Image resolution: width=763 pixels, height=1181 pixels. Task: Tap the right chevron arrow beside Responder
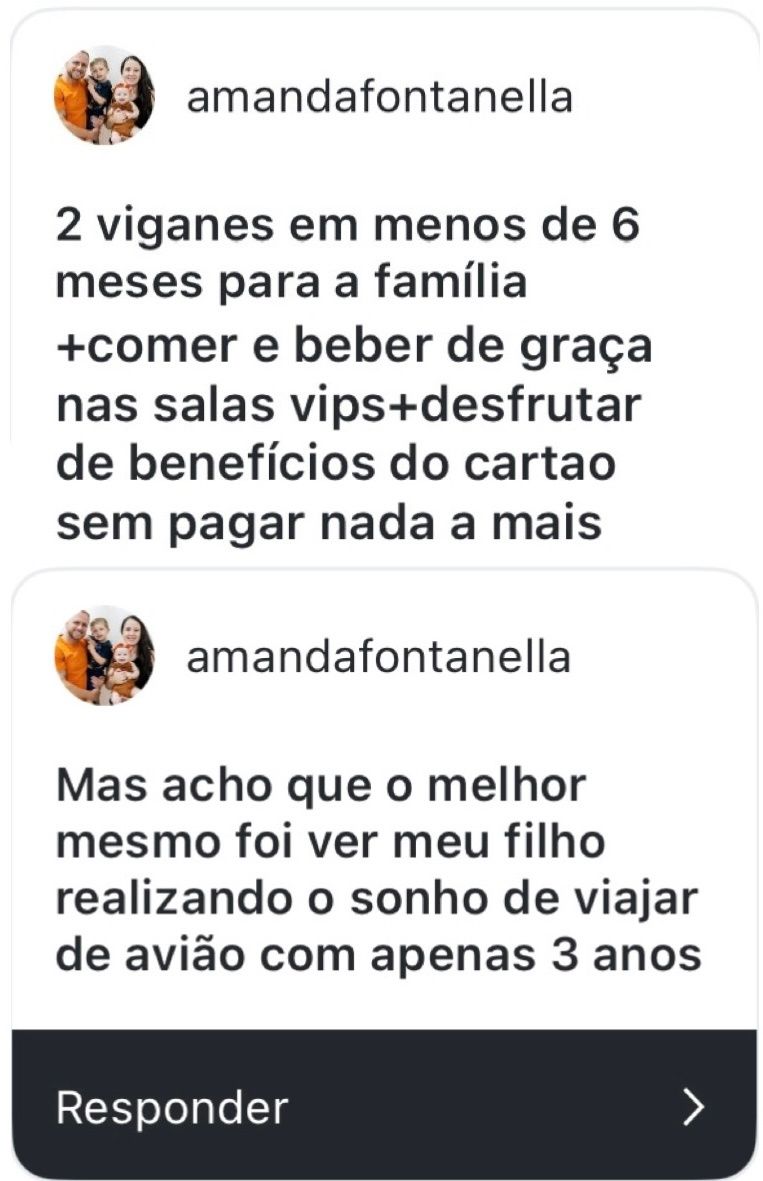point(692,1107)
